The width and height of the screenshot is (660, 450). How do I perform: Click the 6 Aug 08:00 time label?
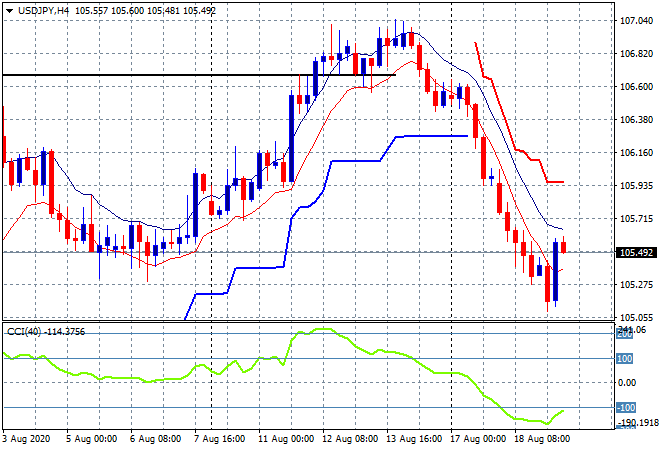point(155,439)
